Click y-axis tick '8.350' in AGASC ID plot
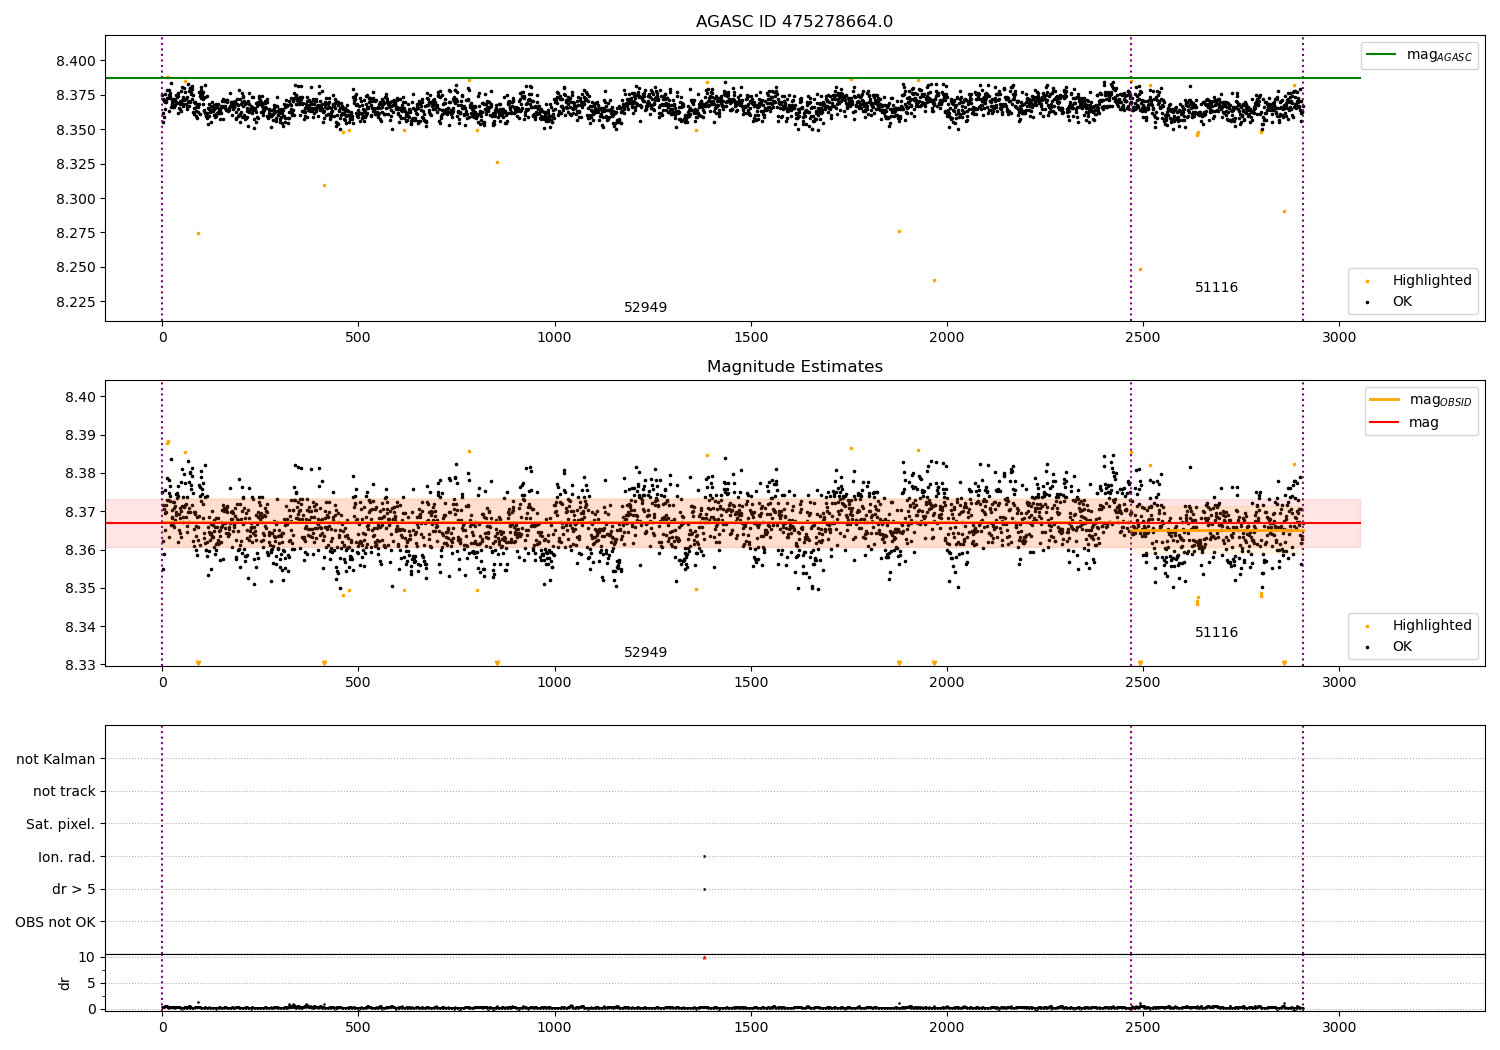 pos(76,130)
